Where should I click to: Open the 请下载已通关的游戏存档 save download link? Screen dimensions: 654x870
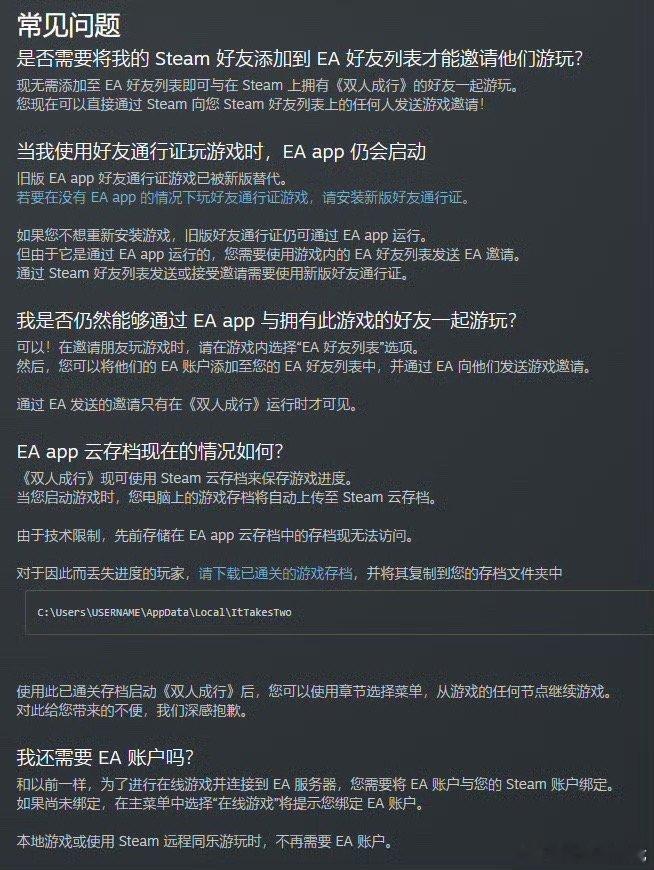pyautogui.click(x=276, y=573)
